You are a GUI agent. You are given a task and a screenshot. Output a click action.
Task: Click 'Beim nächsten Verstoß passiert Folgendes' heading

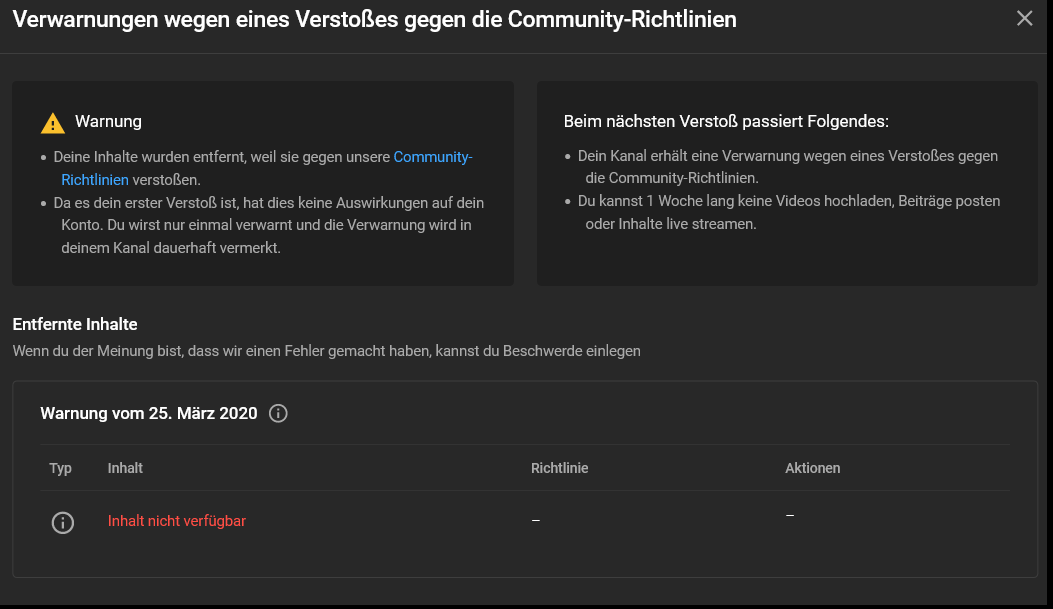[726, 122]
